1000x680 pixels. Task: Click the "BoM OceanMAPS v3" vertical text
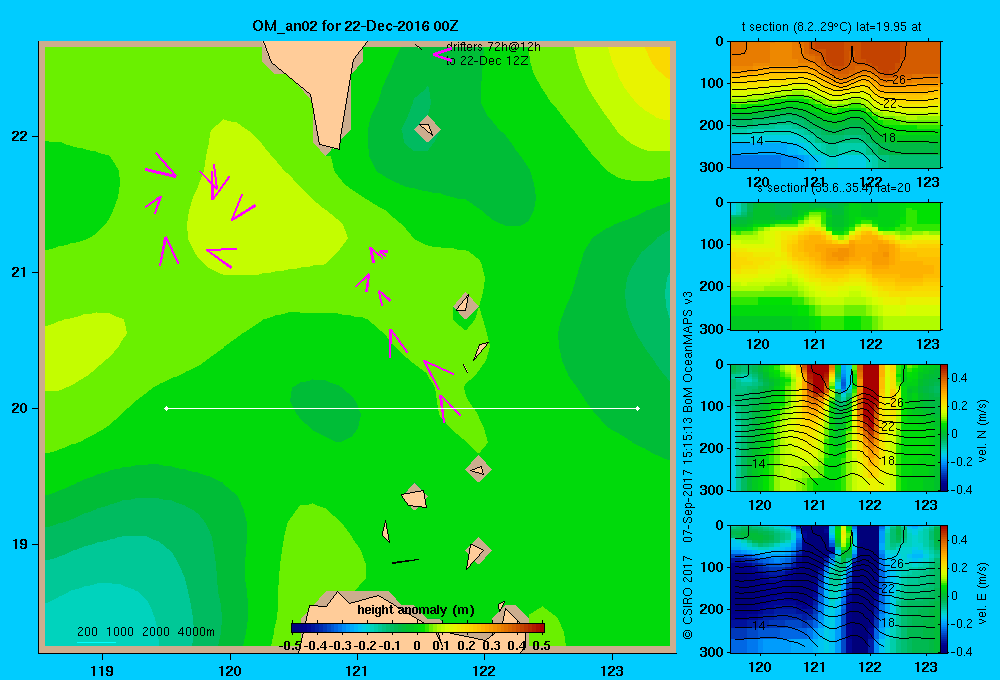tap(688, 352)
